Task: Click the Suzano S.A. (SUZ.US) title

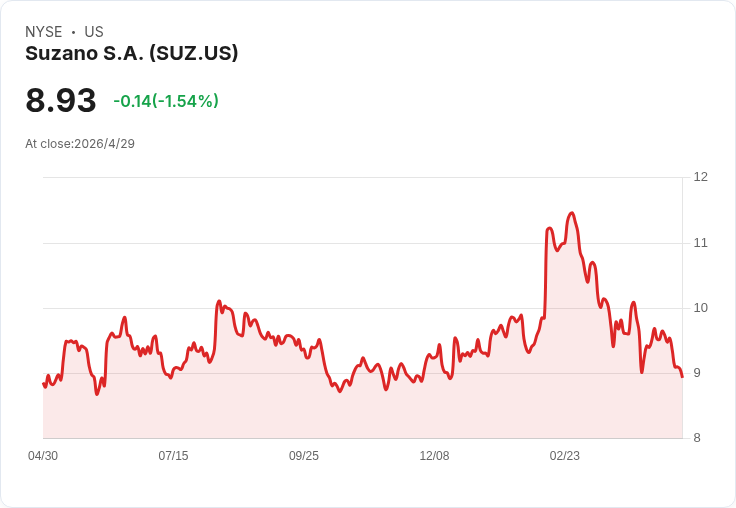Action: click(x=131, y=54)
